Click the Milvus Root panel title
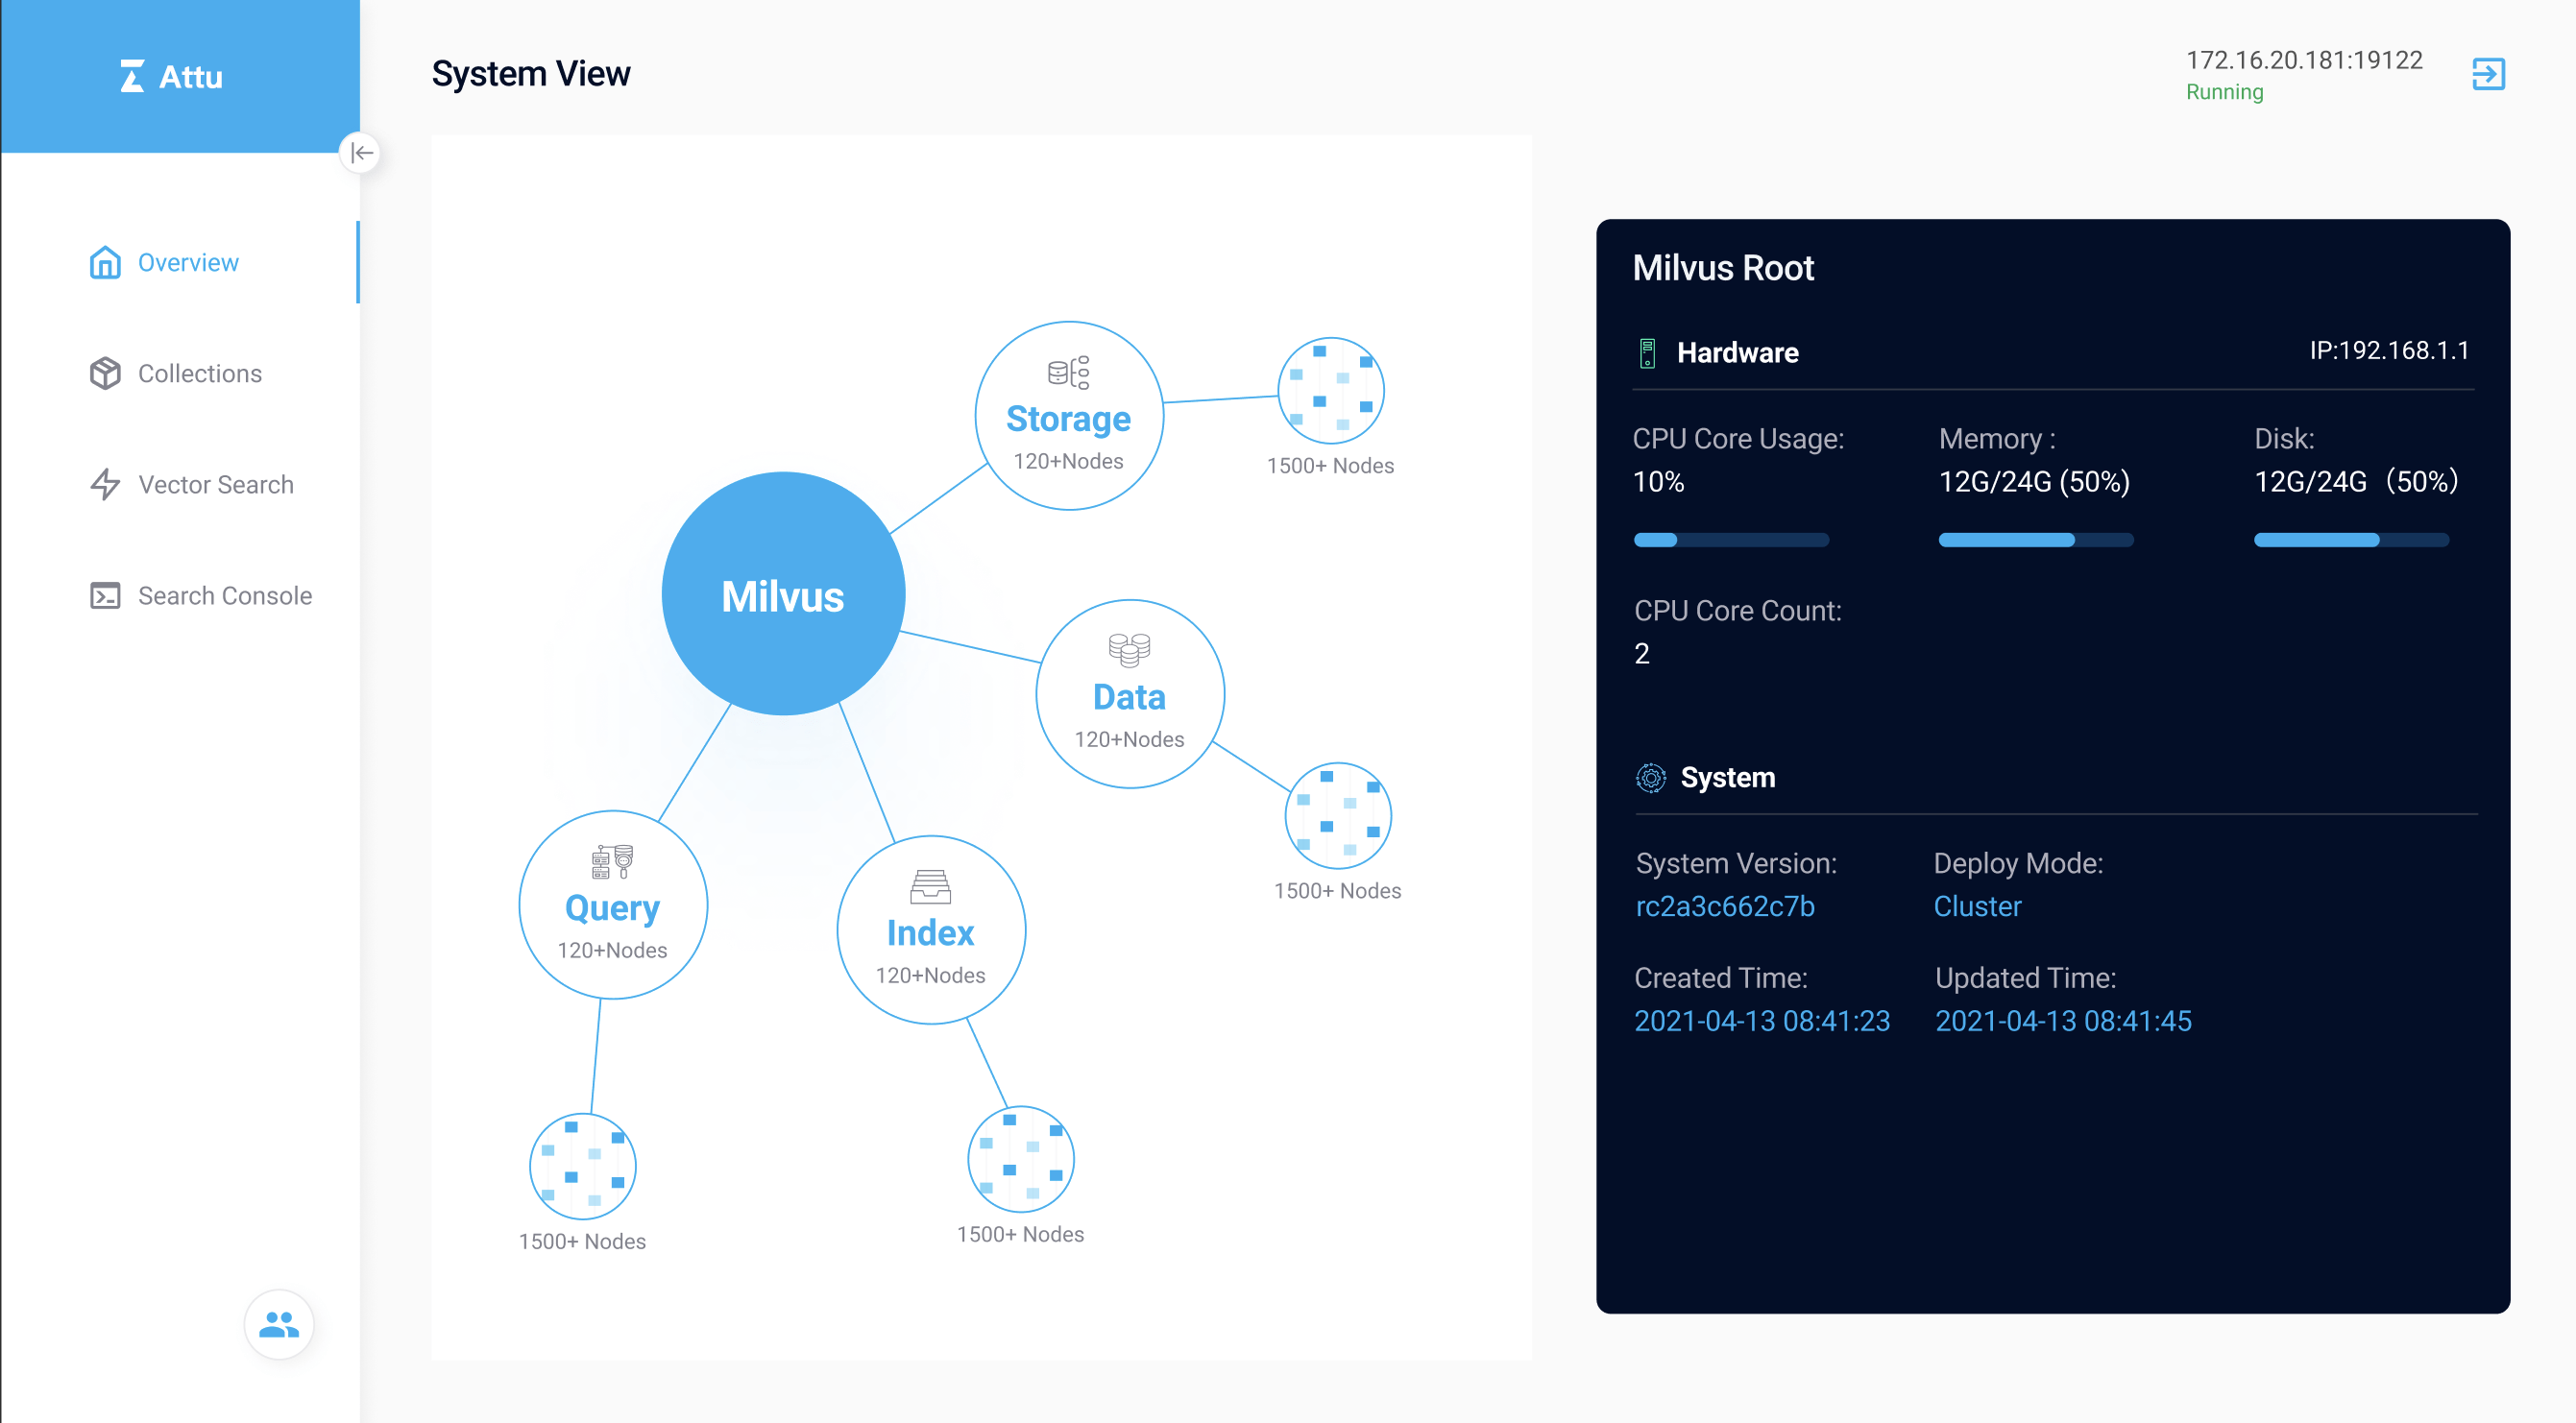 coord(1723,268)
